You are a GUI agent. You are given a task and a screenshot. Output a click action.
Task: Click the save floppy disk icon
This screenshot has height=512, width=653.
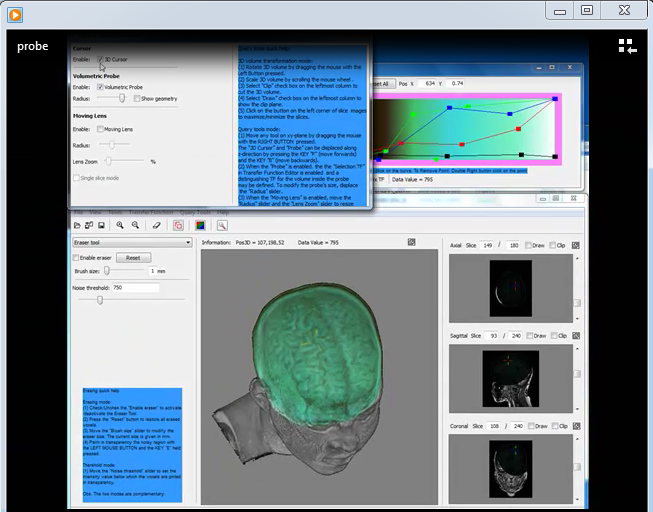tap(101, 225)
